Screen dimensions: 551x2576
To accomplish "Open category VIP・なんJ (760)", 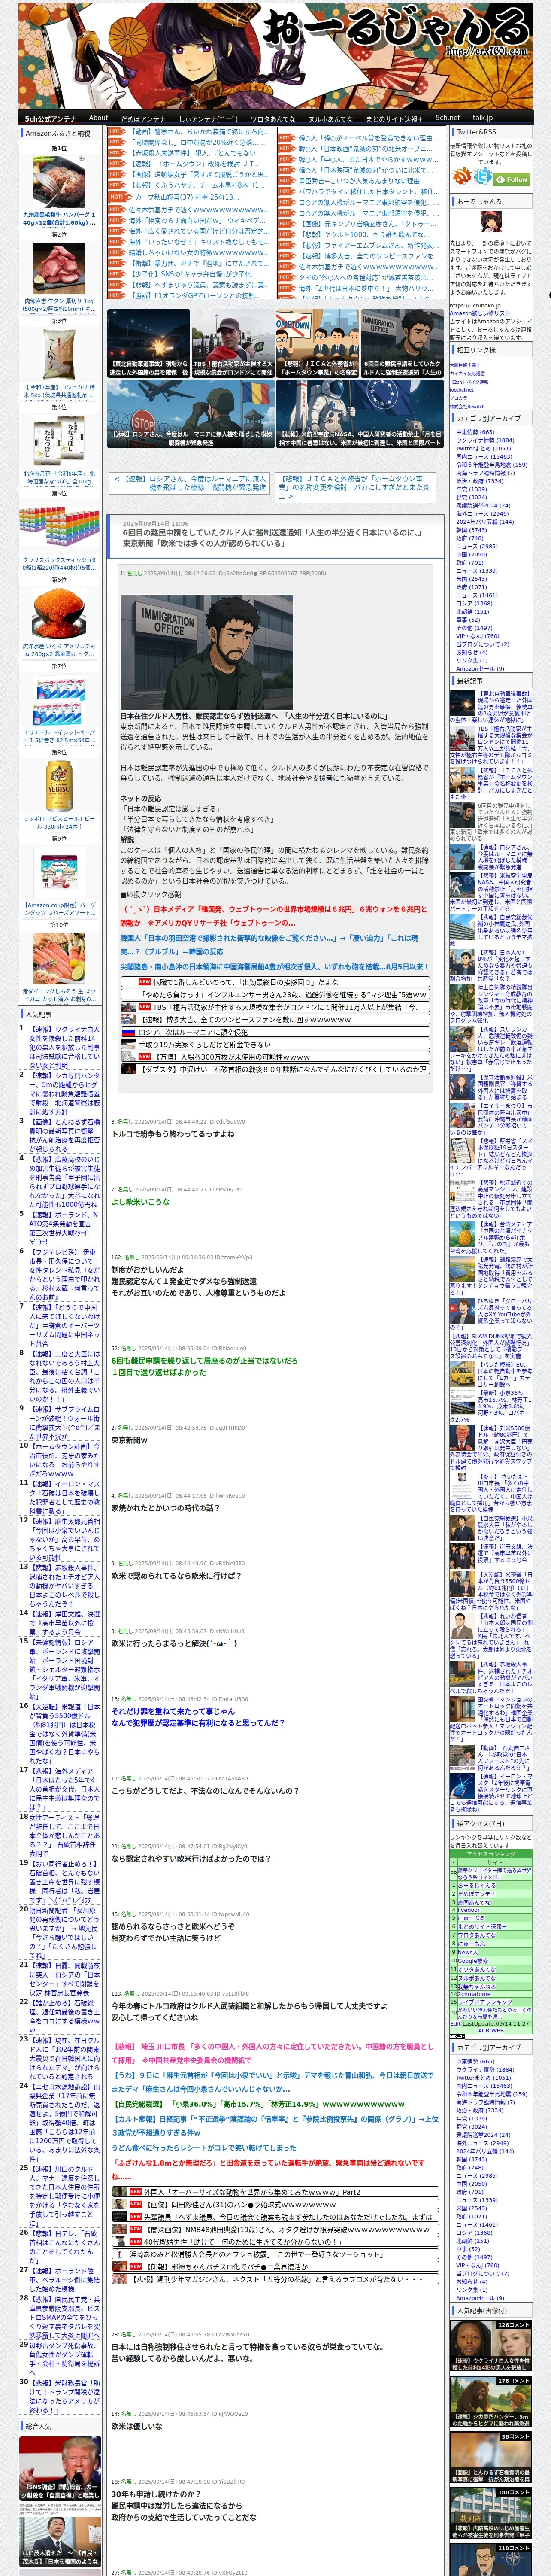I will point(477,635).
